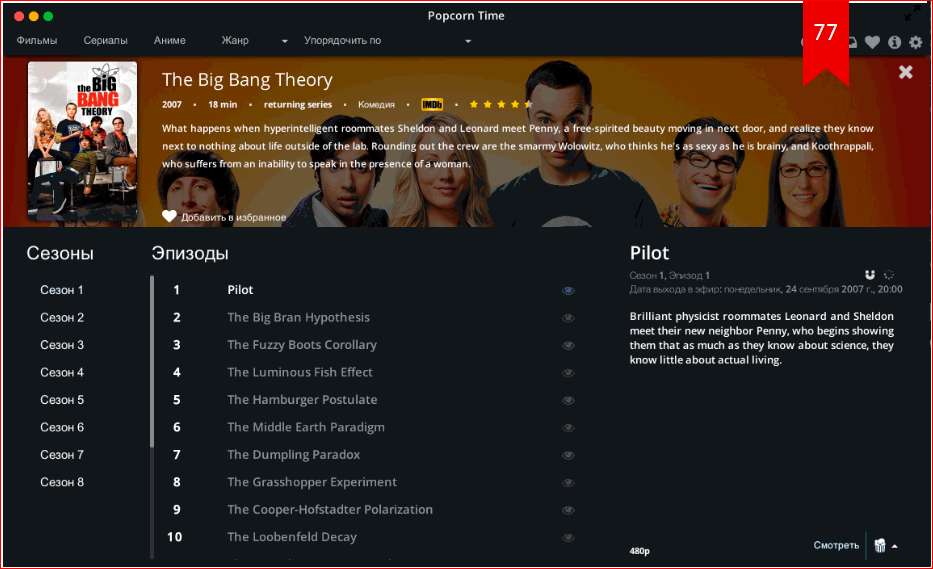Select Сезон 2 in seasons list

[x=62, y=317]
